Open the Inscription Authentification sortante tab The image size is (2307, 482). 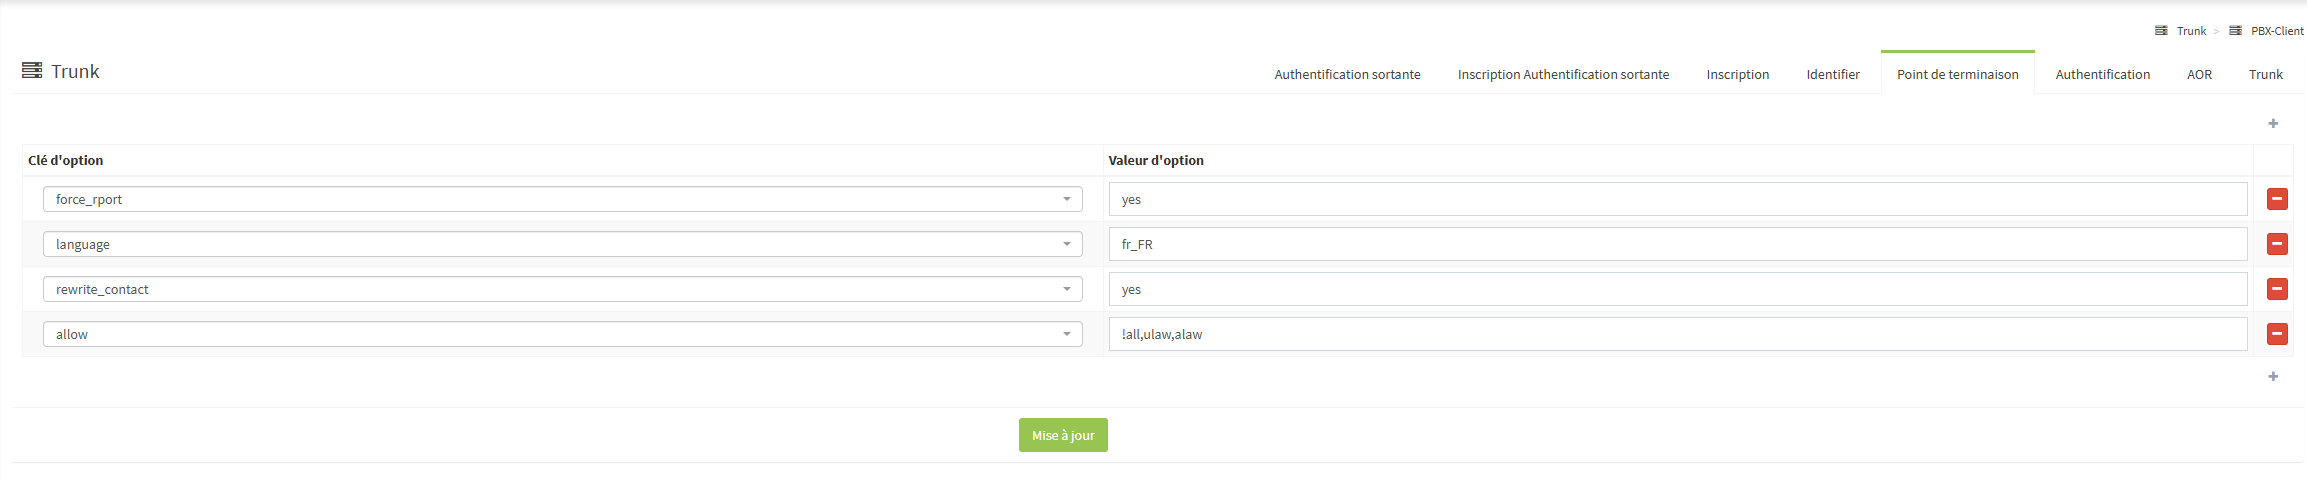click(1563, 74)
